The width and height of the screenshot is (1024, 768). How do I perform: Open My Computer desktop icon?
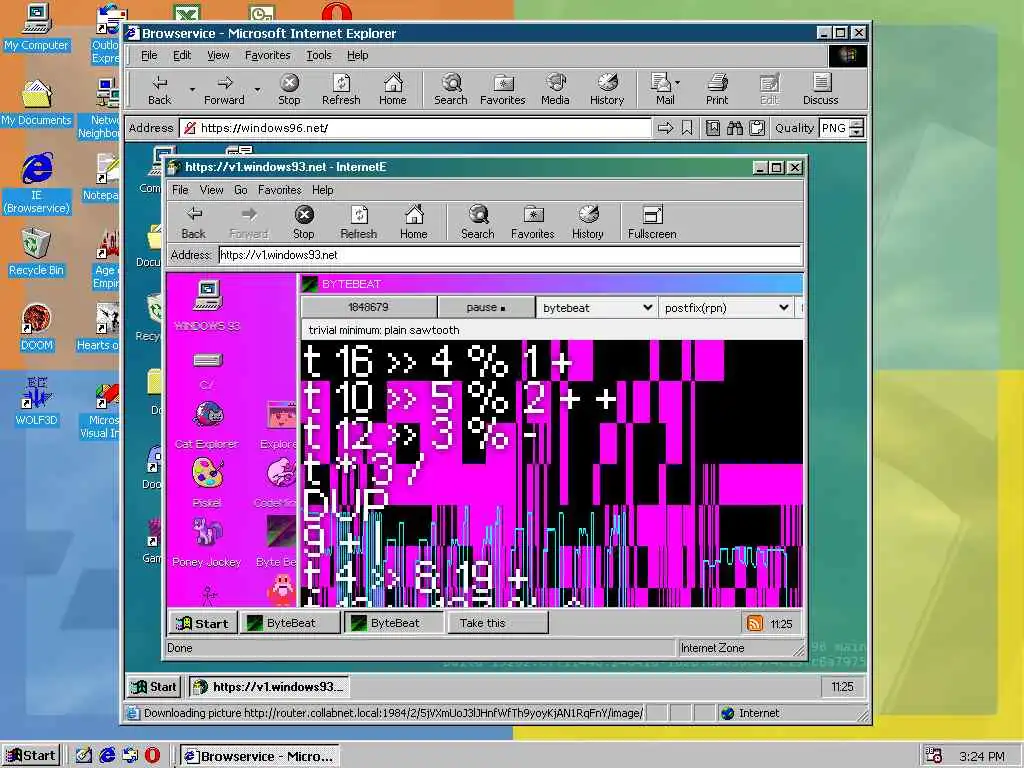[37, 27]
